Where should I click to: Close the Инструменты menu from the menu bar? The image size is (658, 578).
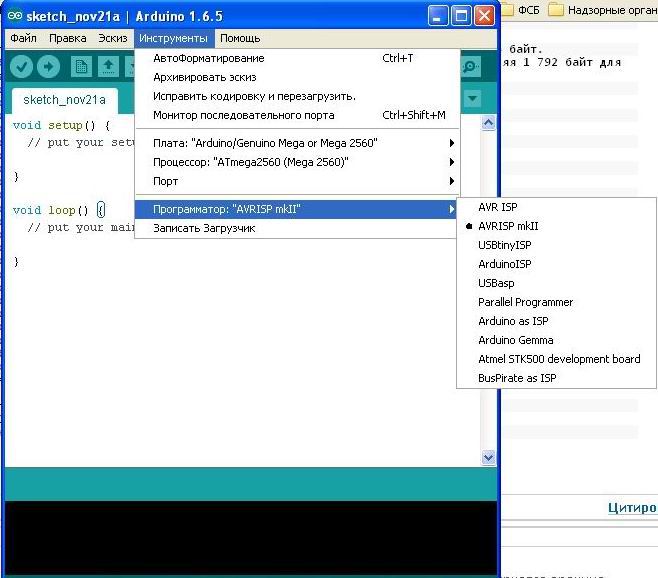(174, 38)
